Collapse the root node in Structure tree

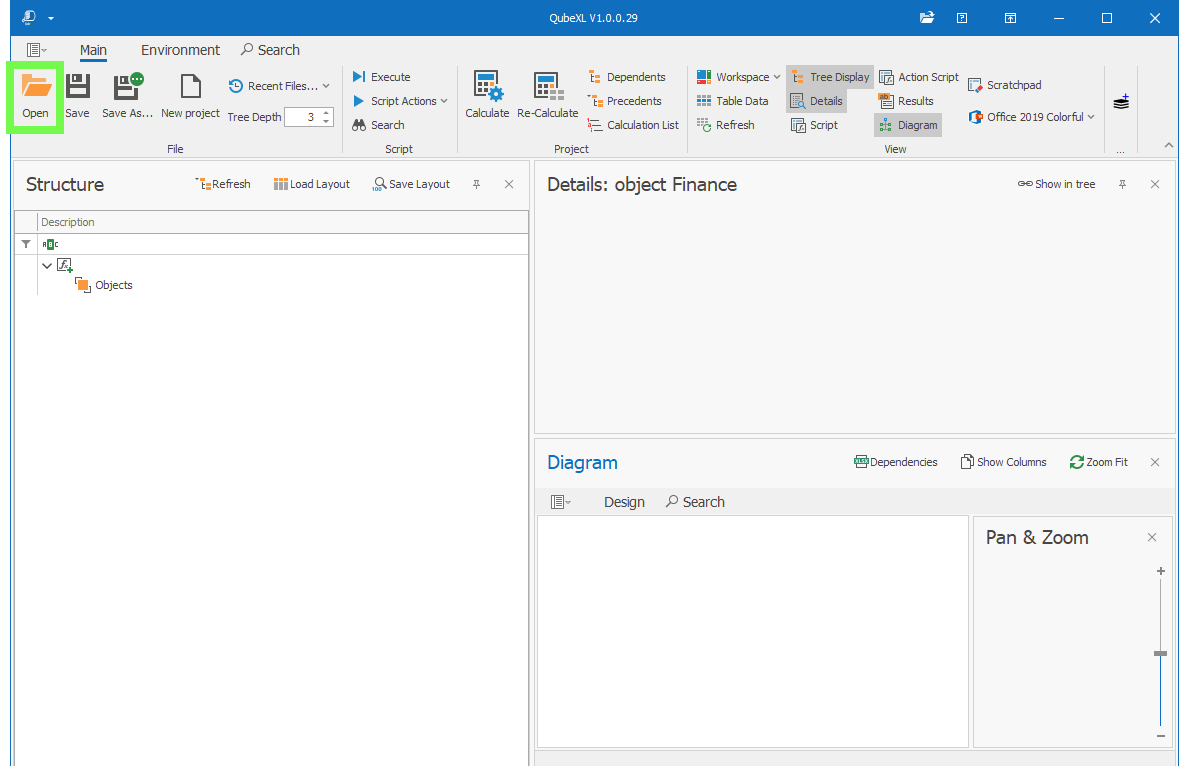[x=47, y=266]
